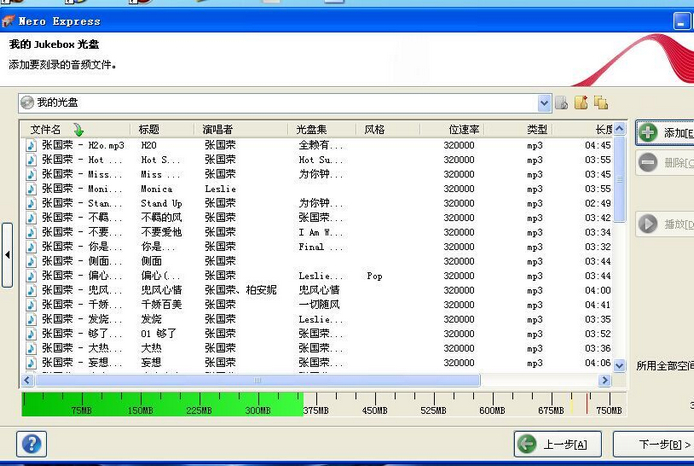Click the music note icon of 千娇 row
This screenshot has height=466, width=694.
point(31,305)
